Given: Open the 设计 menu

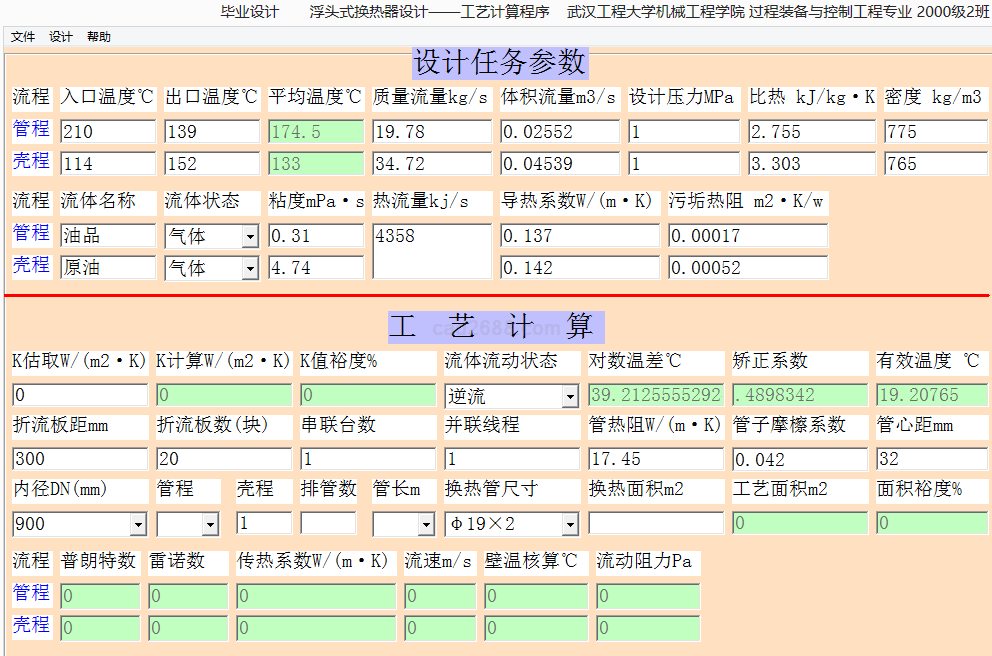Looking at the screenshot, I should click(61, 37).
